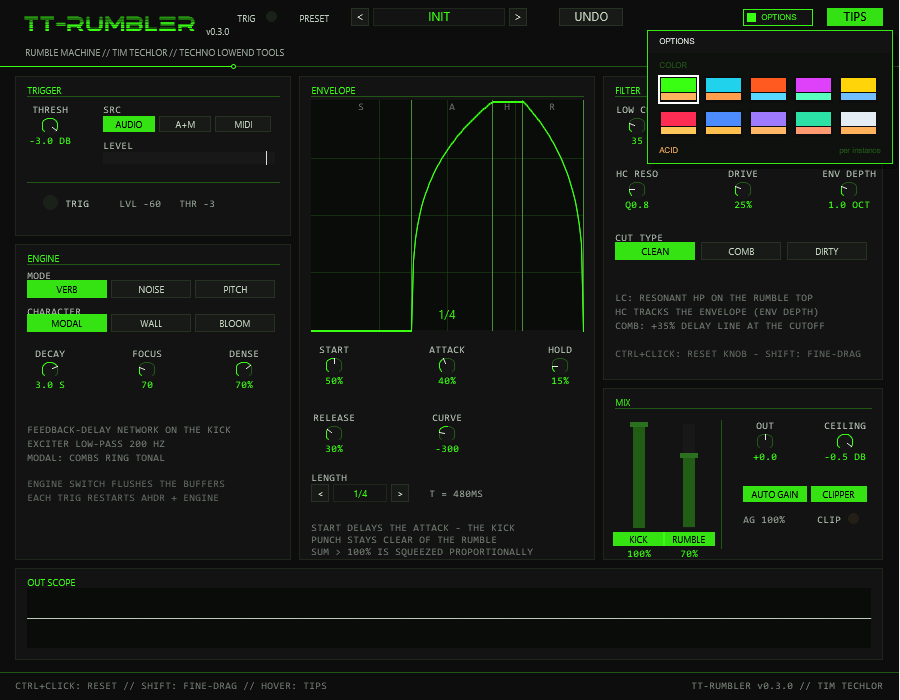The width and height of the screenshot is (900, 700).
Task: Switch engine mode to PITCH
Action: (x=235, y=289)
